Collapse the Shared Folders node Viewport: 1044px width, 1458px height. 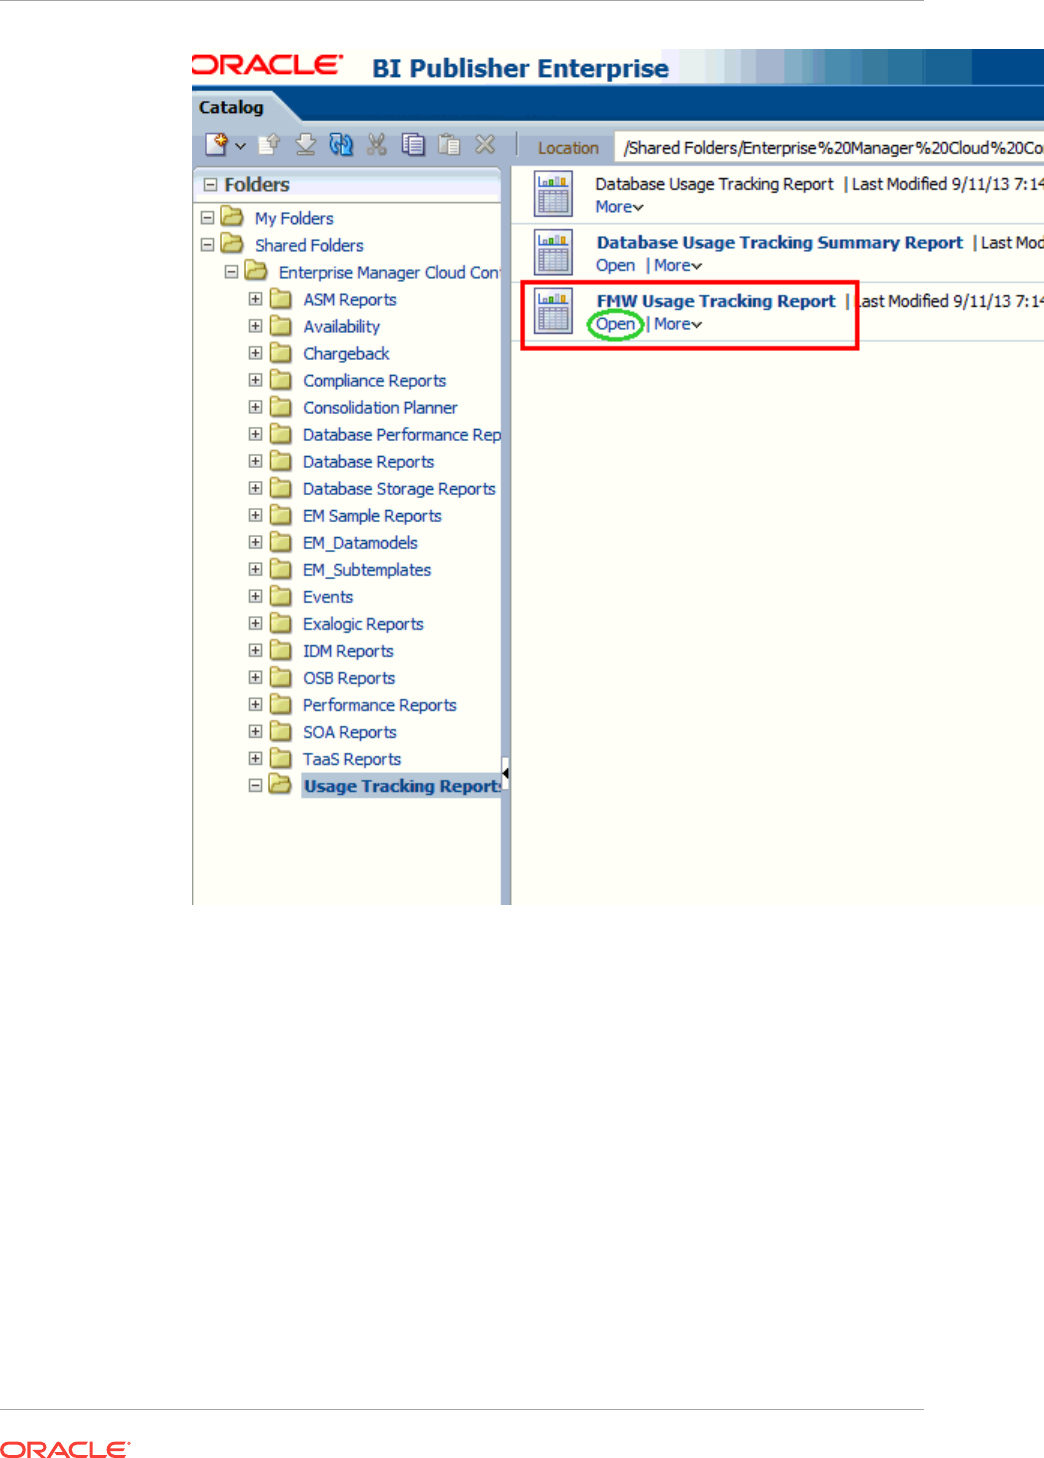pos(207,244)
